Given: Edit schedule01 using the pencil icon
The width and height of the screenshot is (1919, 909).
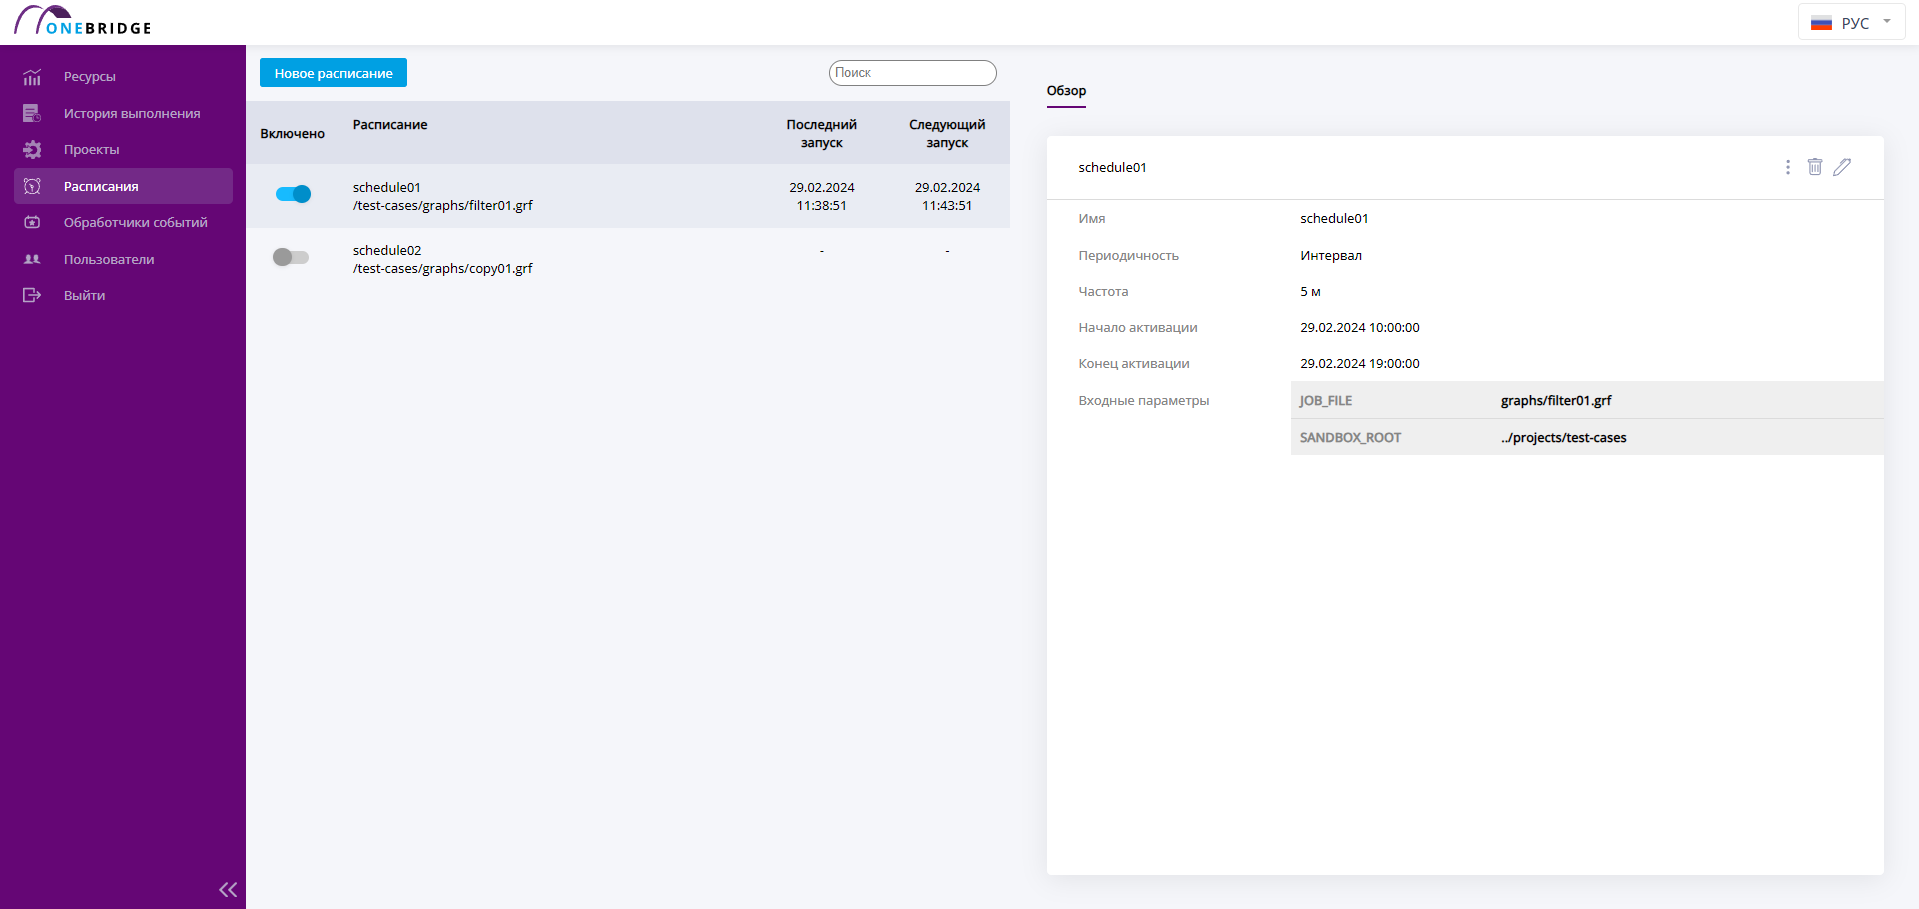Looking at the screenshot, I should [1842, 167].
